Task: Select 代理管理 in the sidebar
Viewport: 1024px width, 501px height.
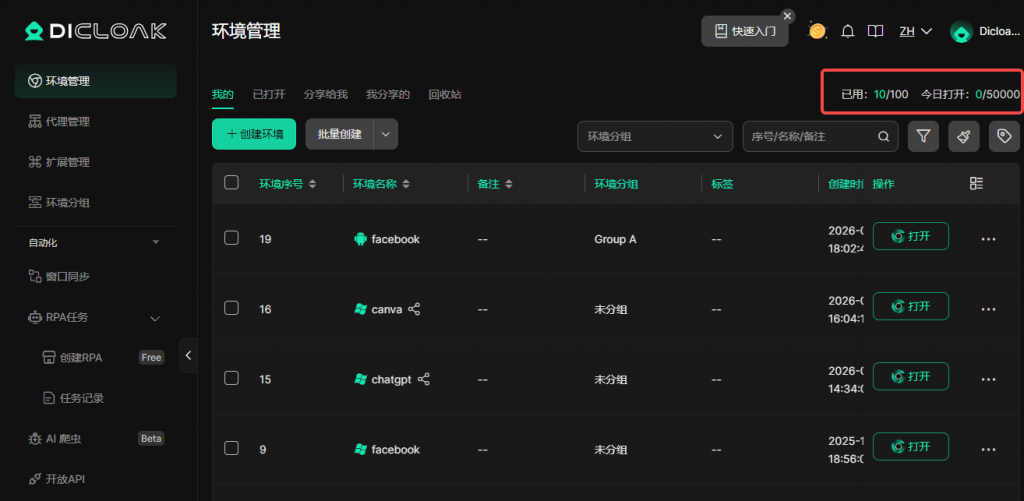Action: 67,121
